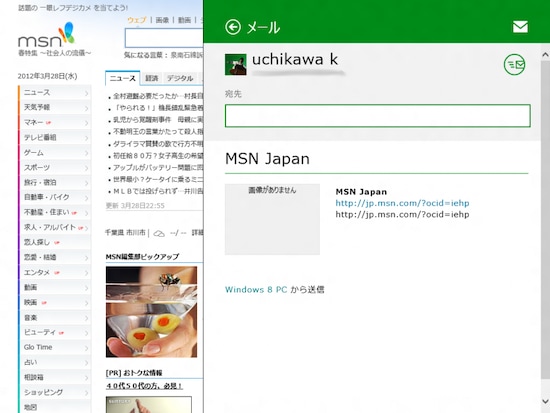This screenshot has width=550, height=413.
Task: Open the blue jp.msn.com hyperlink
Action: point(402,203)
